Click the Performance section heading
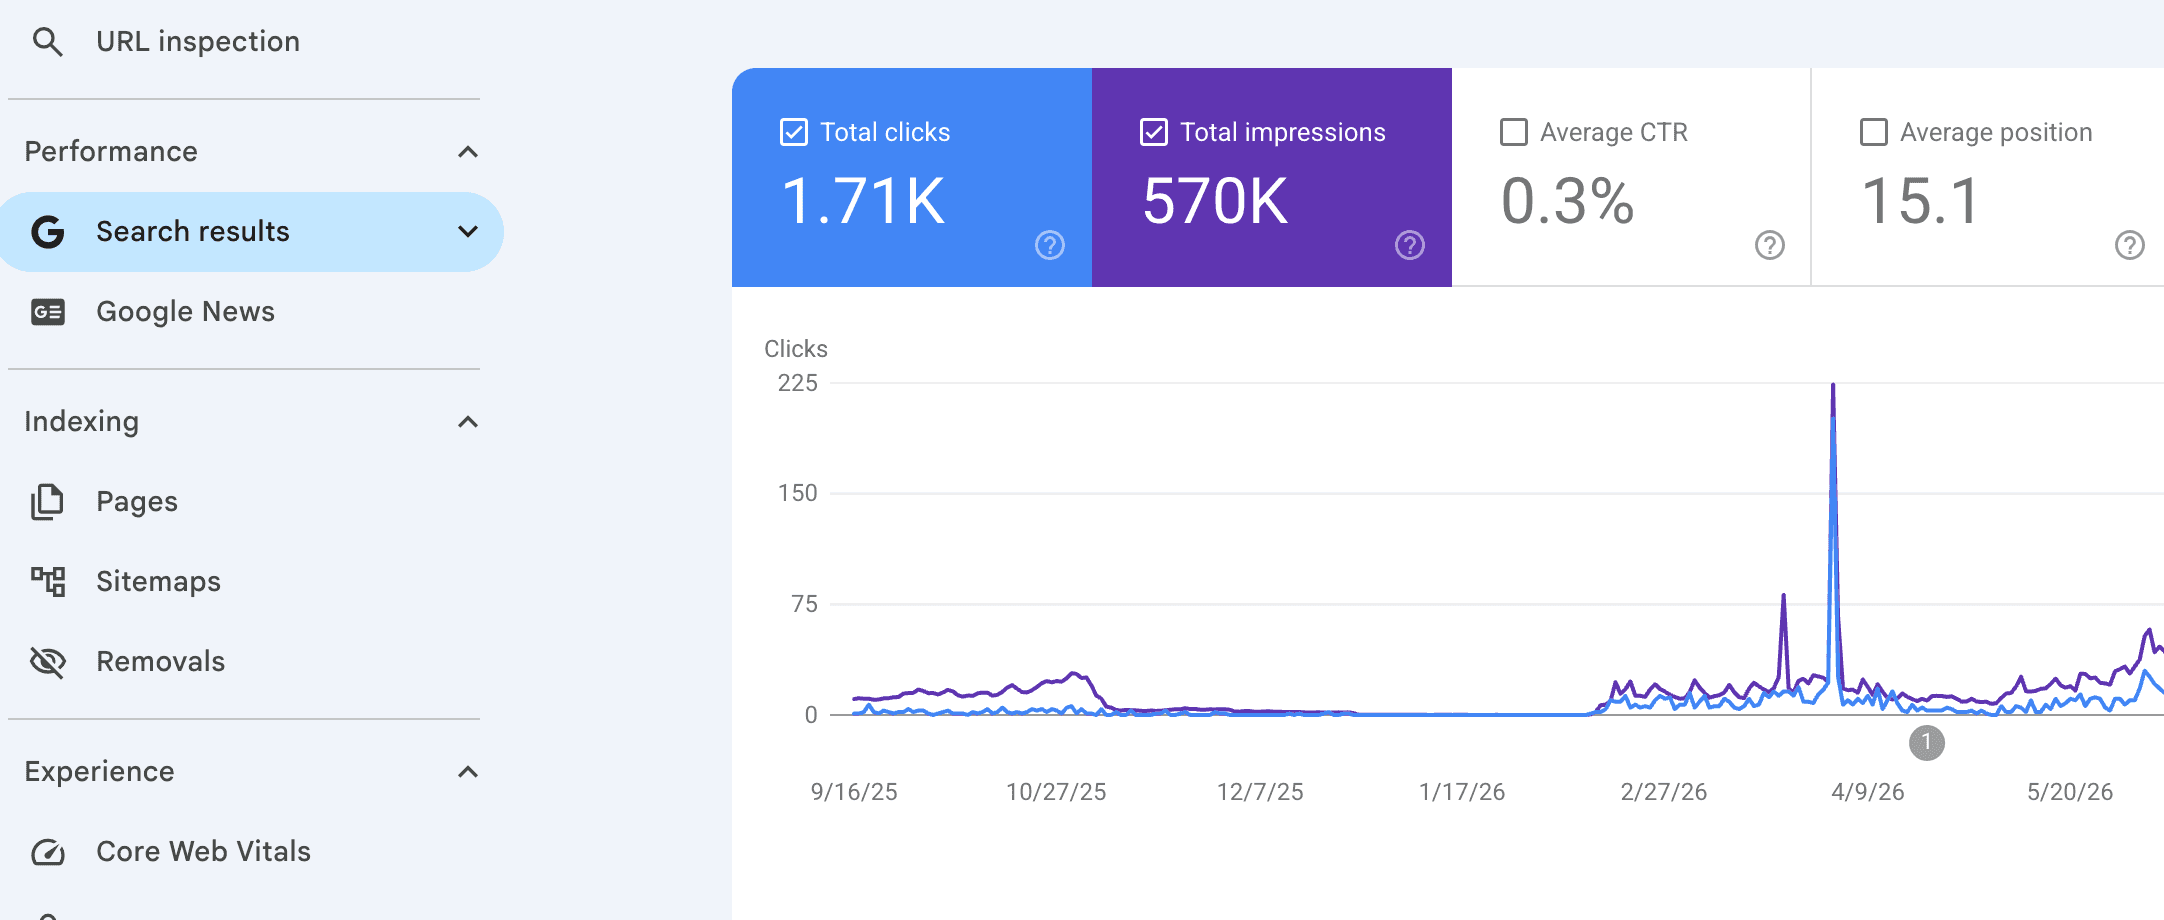 pyautogui.click(x=111, y=152)
